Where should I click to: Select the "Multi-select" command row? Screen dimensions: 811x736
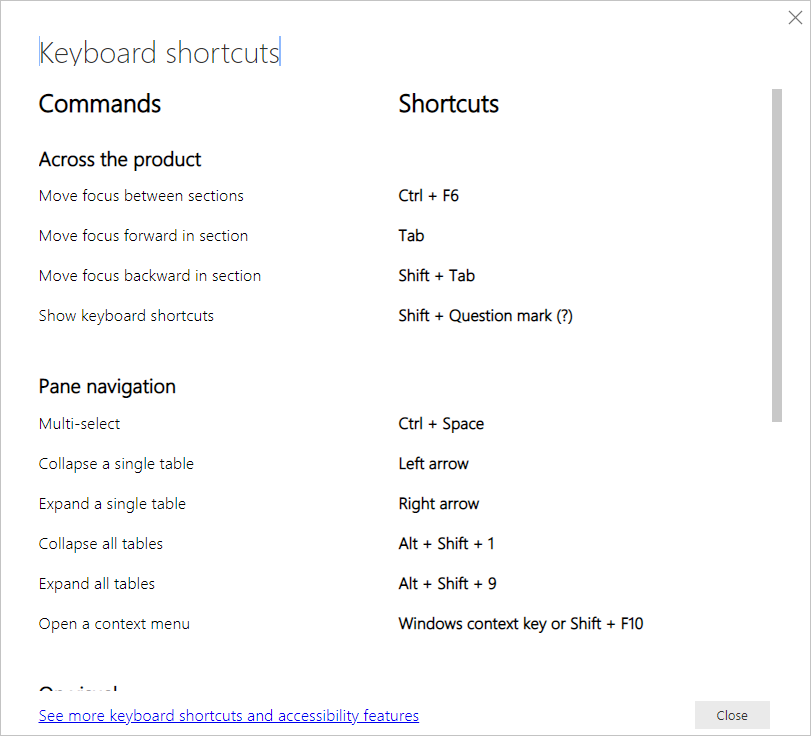click(79, 423)
